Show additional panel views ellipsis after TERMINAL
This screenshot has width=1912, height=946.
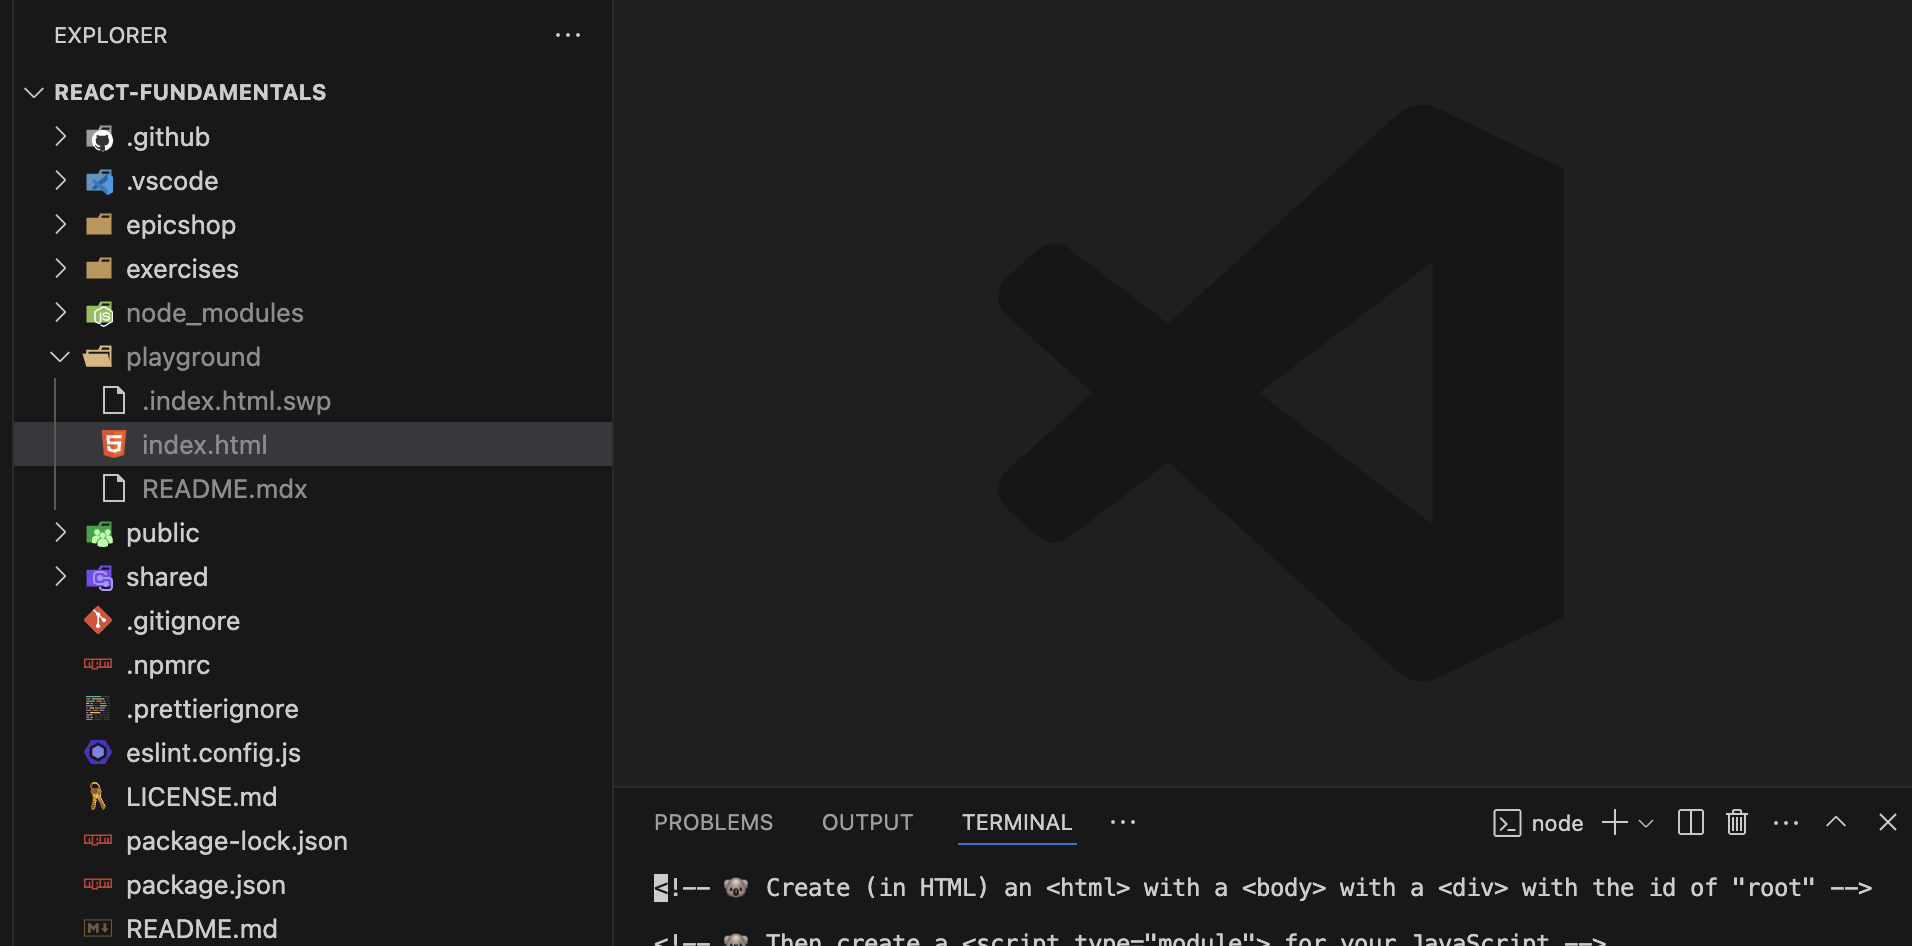(1122, 822)
